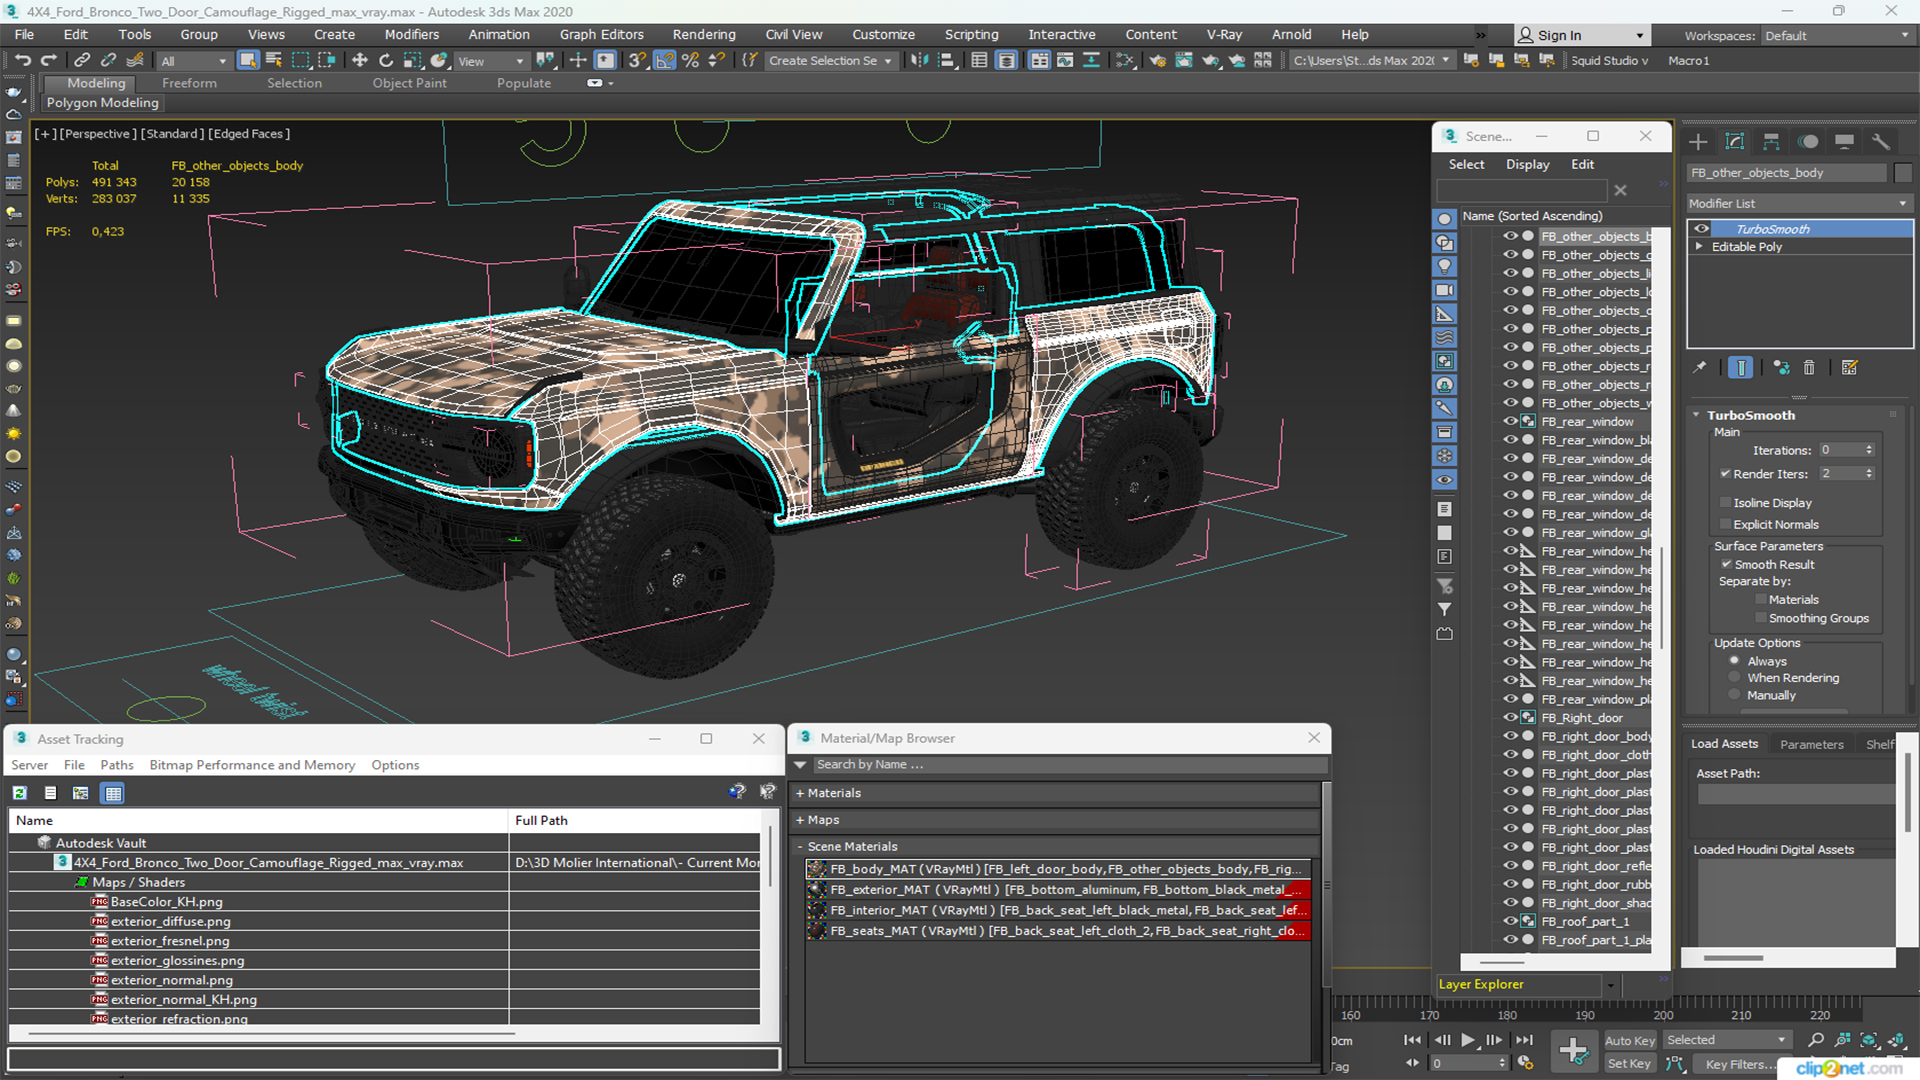Uncheck the Smooth Result checkbox
This screenshot has width=1920, height=1080.
pyautogui.click(x=1726, y=565)
